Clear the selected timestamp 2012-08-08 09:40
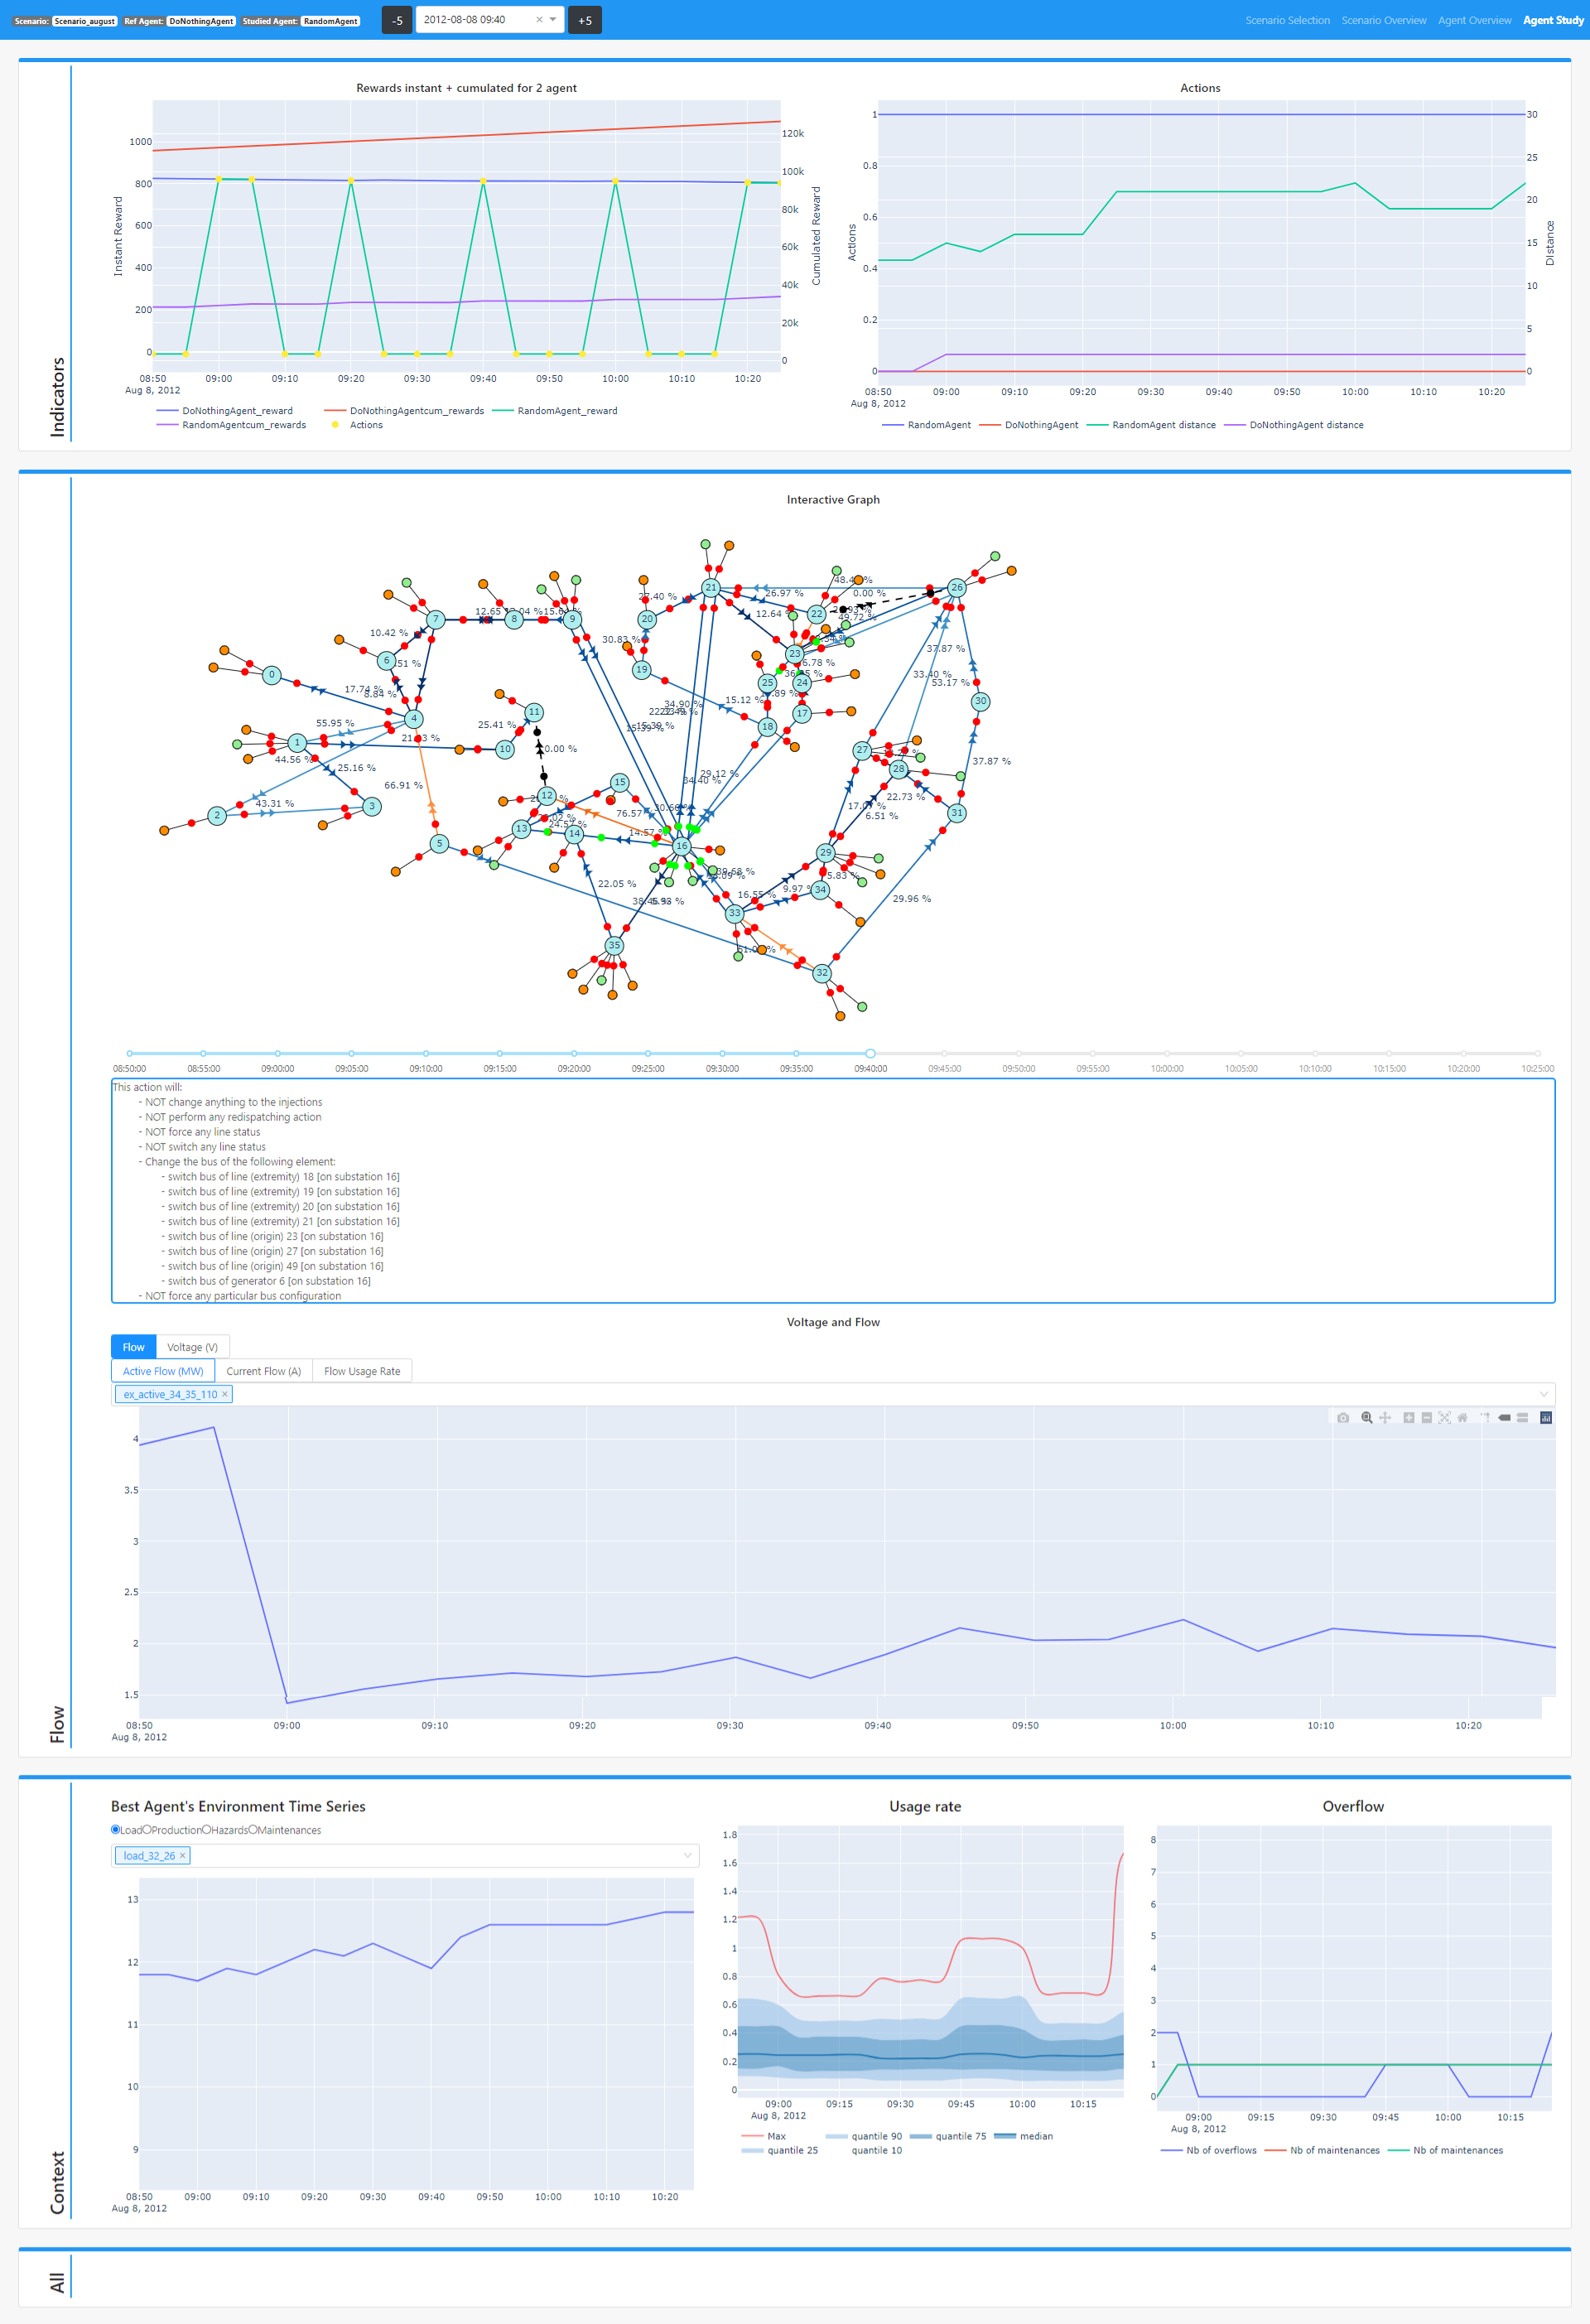The image size is (1590, 2324). [x=539, y=19]
